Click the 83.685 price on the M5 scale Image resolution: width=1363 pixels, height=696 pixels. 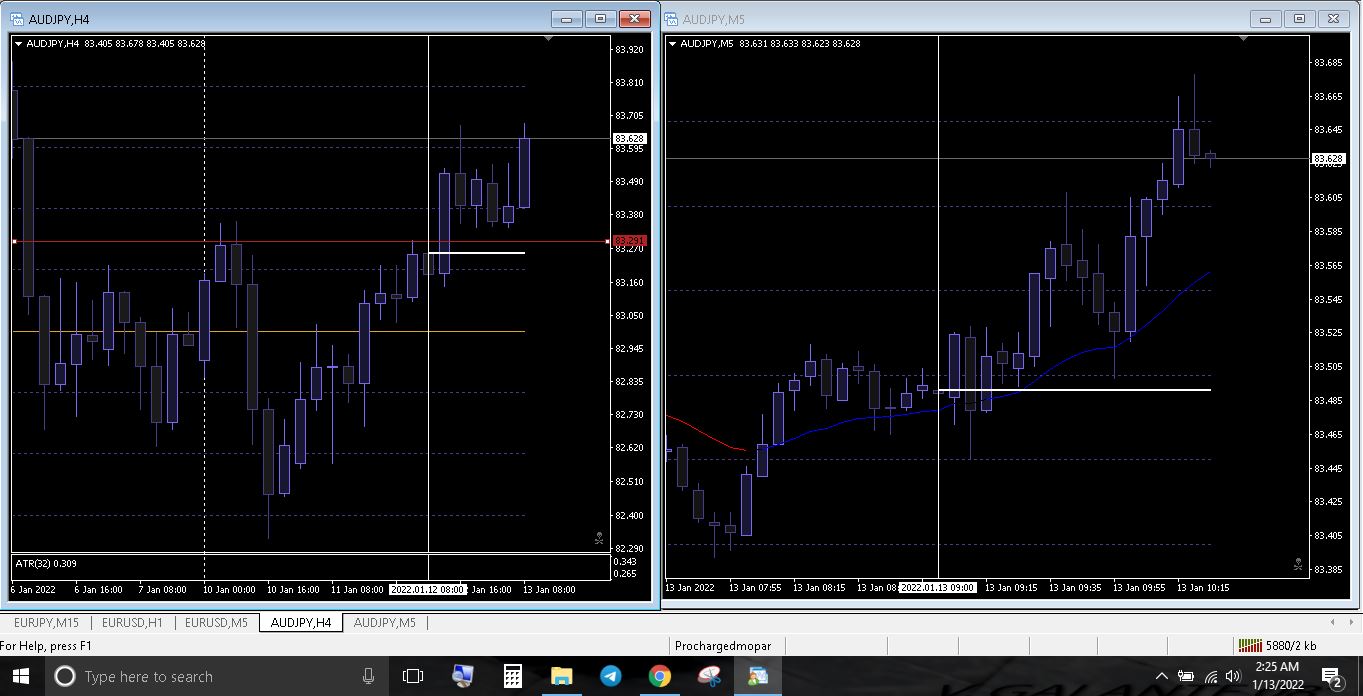[x=1329, y=63]
